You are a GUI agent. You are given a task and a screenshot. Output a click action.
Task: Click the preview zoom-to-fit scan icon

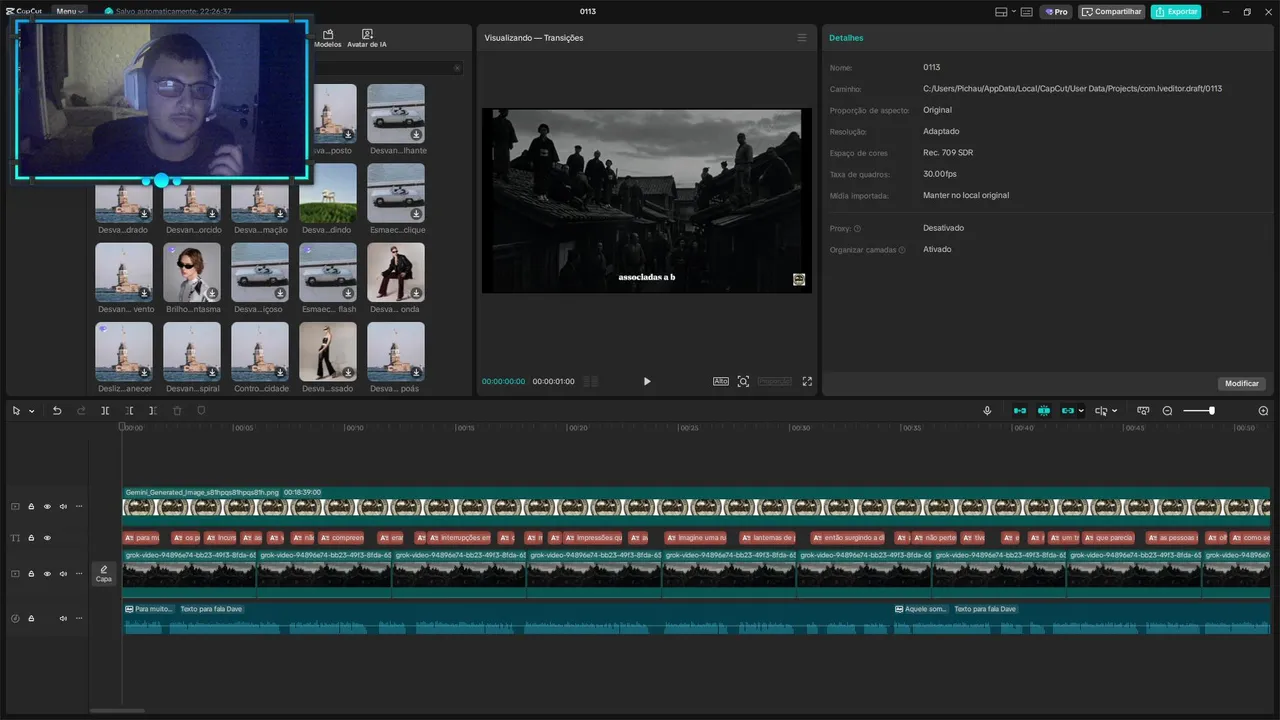tap(743, 381)
